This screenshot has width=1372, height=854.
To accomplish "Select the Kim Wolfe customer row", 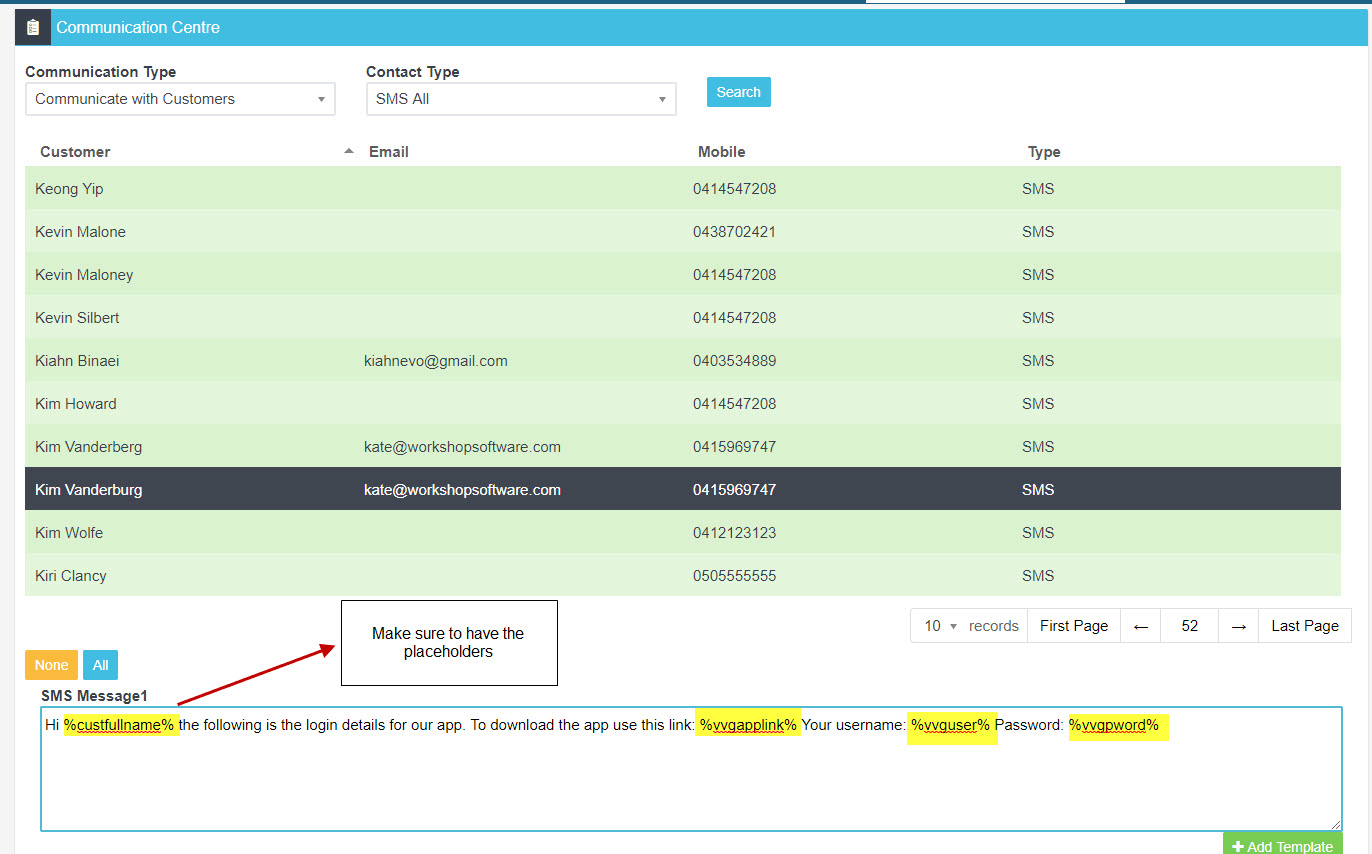I will [683, 532].
